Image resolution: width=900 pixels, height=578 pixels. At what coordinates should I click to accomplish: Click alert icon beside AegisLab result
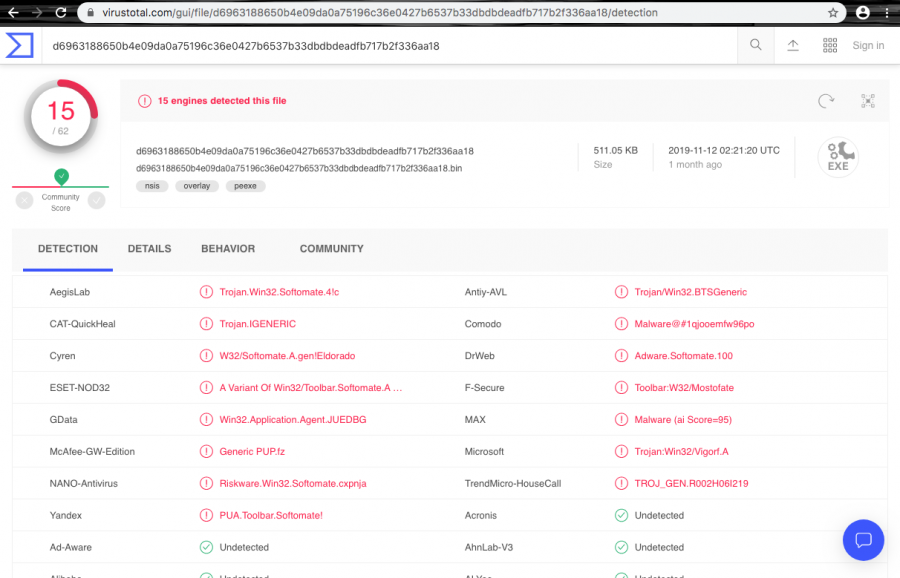click(206, 292)
